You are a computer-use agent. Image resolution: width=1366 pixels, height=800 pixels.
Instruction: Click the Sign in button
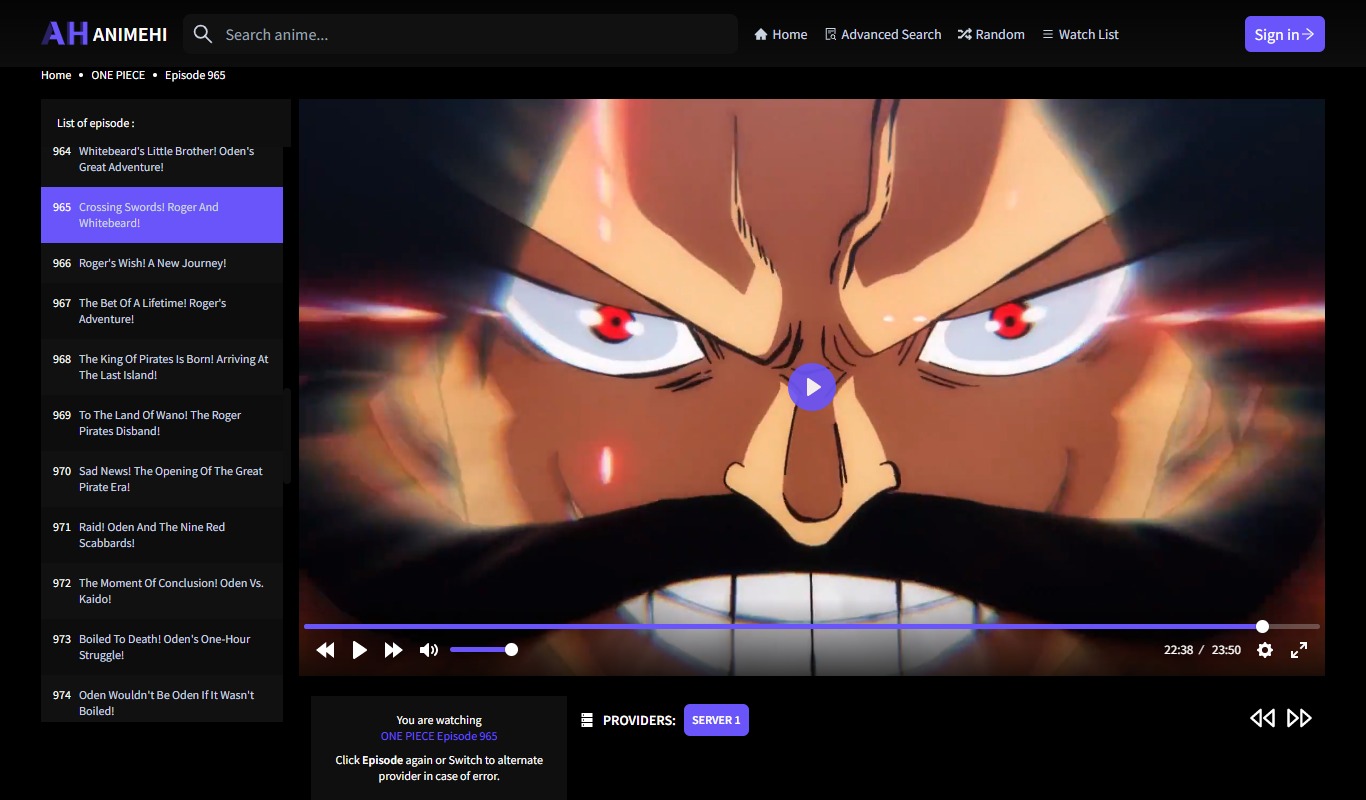(x=1284, y=34)
